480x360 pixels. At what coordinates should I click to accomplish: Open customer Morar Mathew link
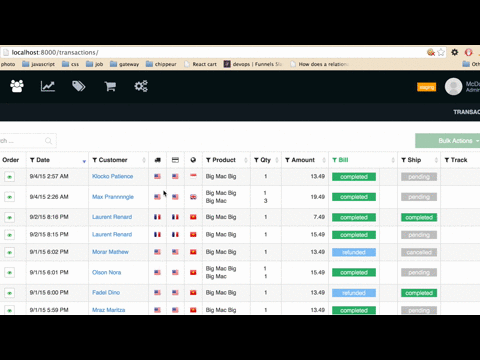110,252
